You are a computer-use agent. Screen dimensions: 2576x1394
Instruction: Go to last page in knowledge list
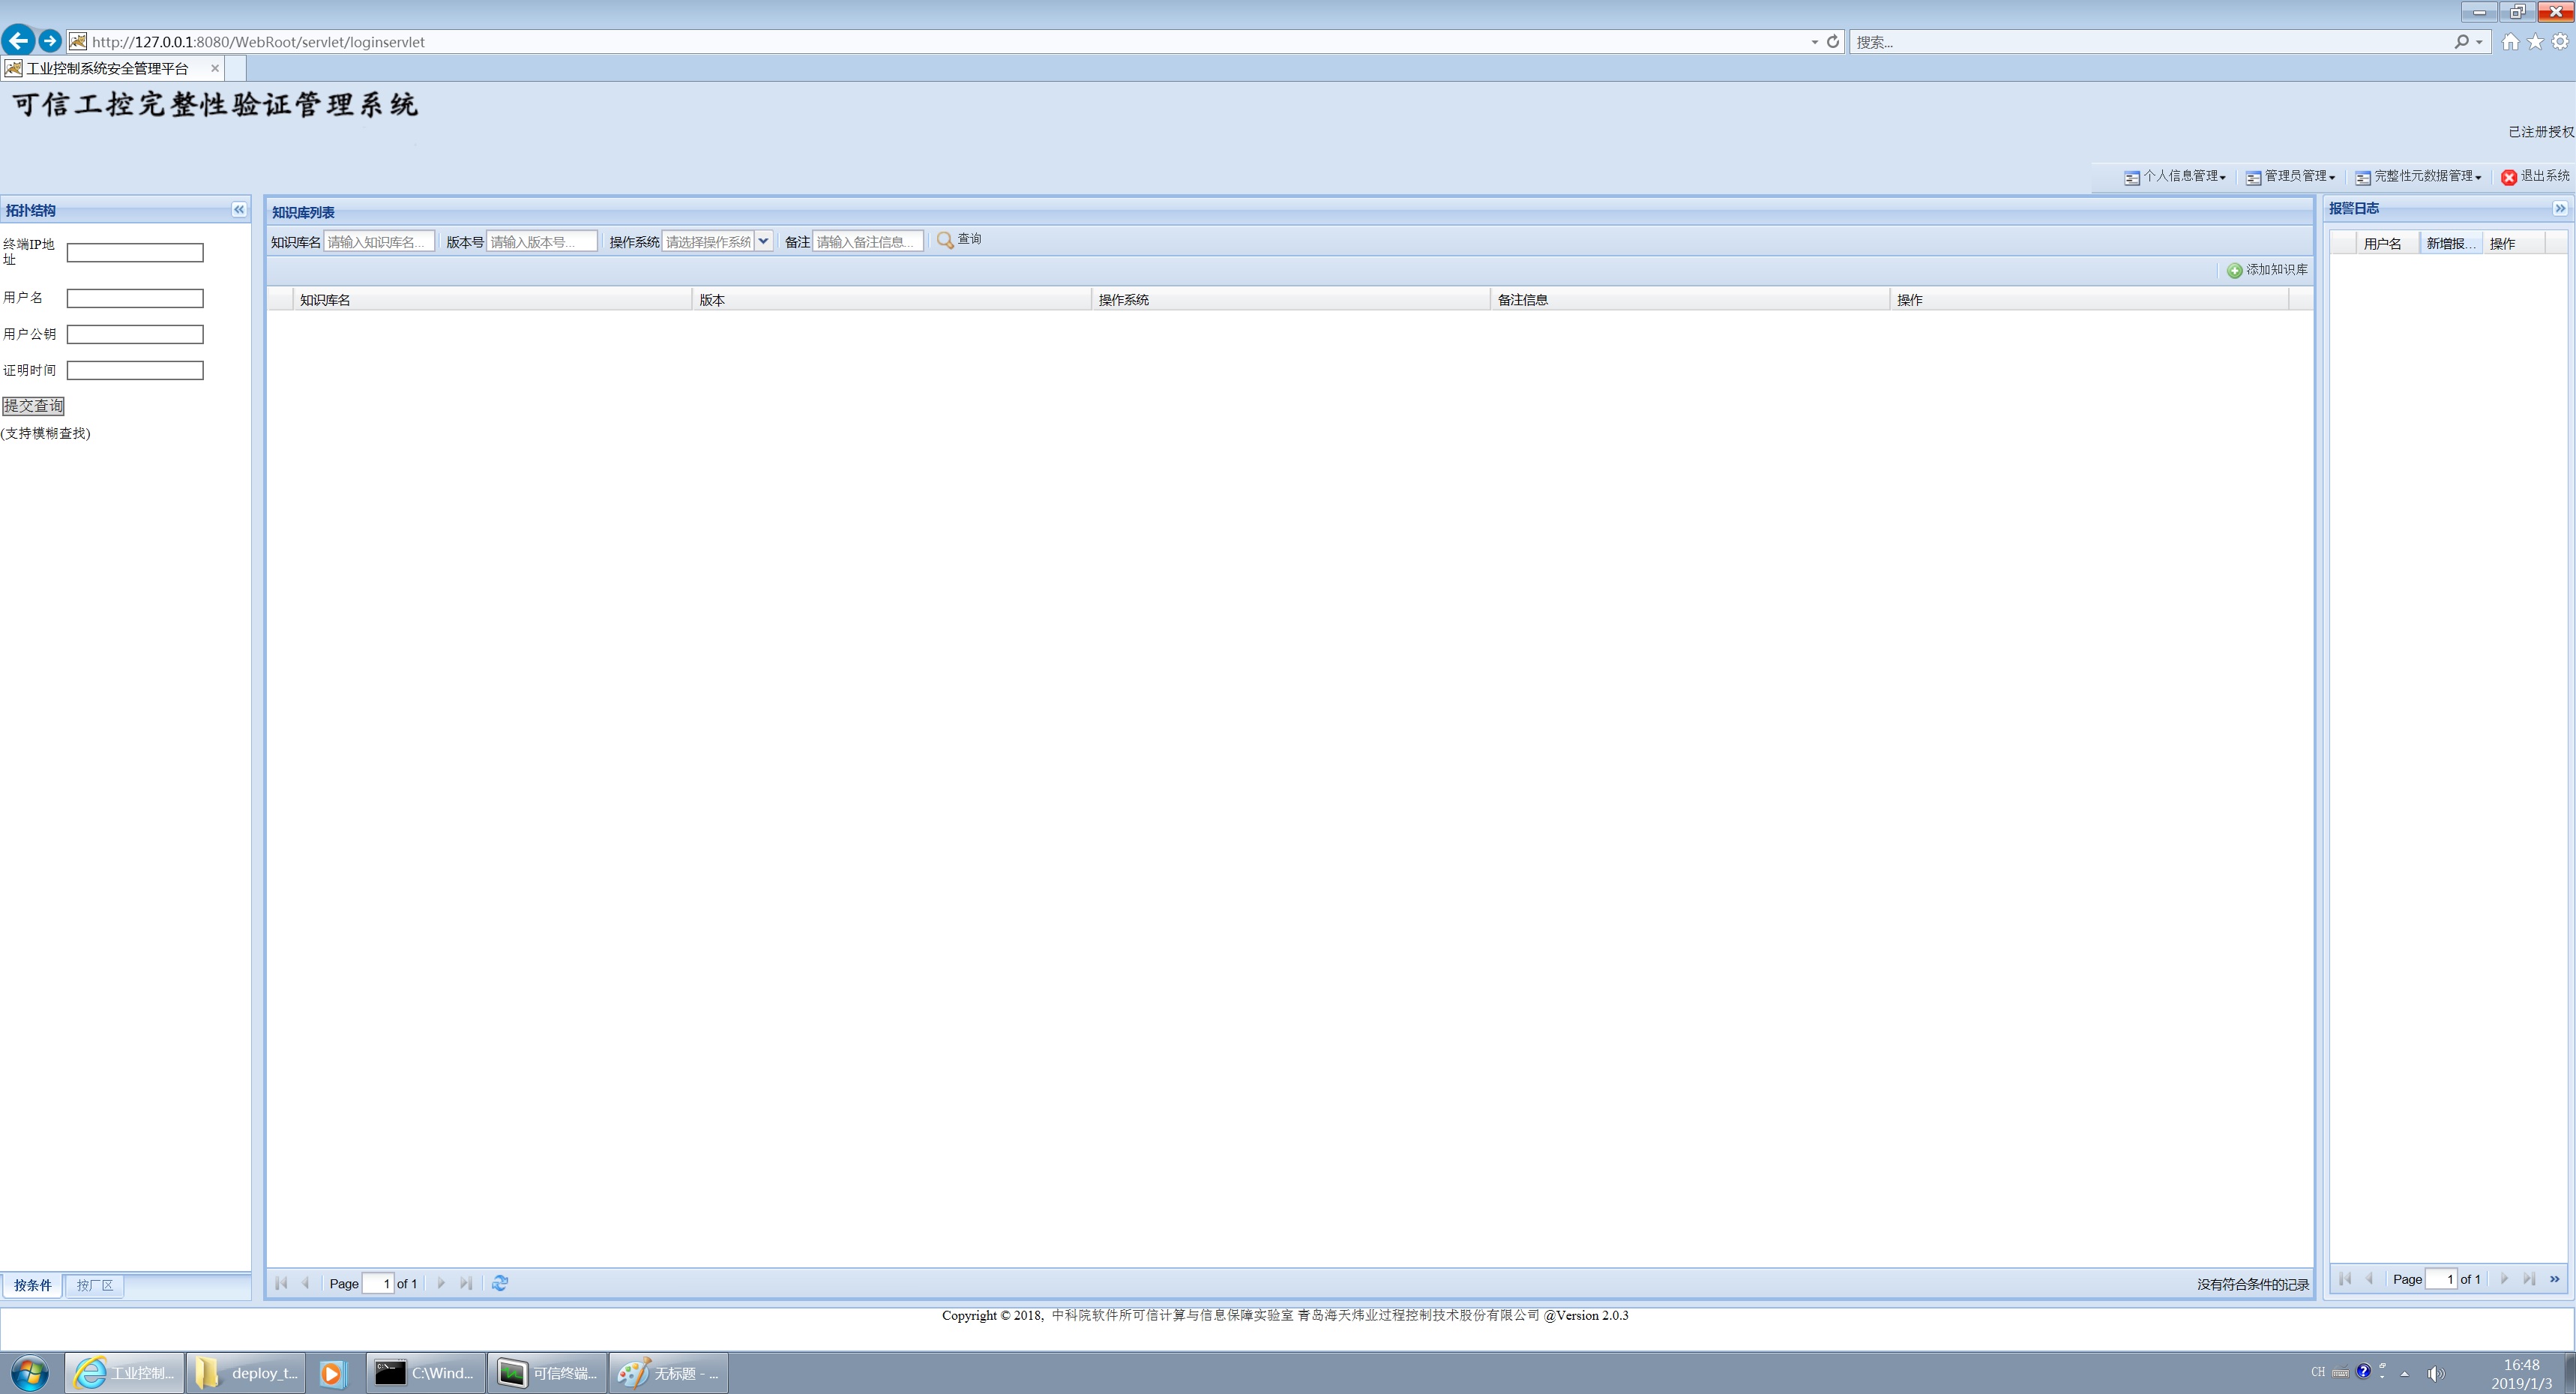(x=466, y=1283)
